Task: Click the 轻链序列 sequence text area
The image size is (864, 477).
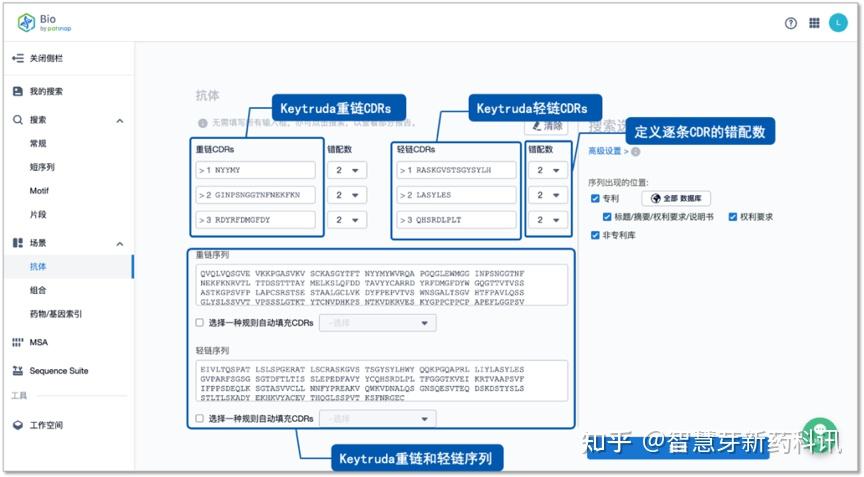Action: point(382,381)
